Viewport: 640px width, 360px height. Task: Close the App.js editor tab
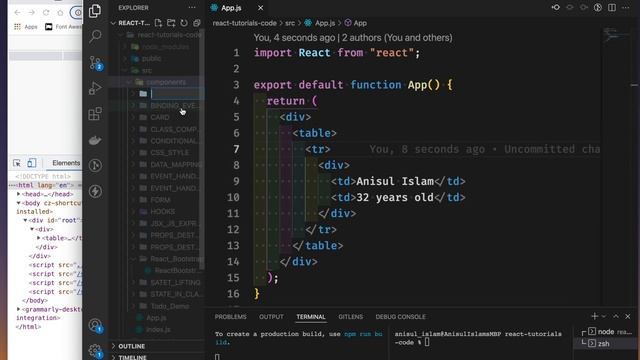(260, 8)
